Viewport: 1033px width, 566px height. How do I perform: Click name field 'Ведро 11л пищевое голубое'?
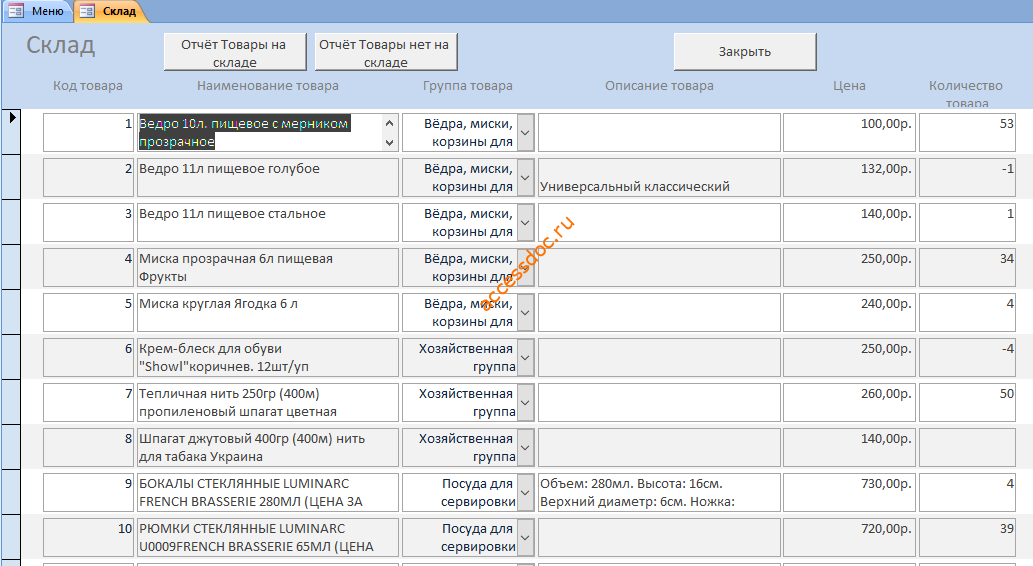[x=267, y=177]
